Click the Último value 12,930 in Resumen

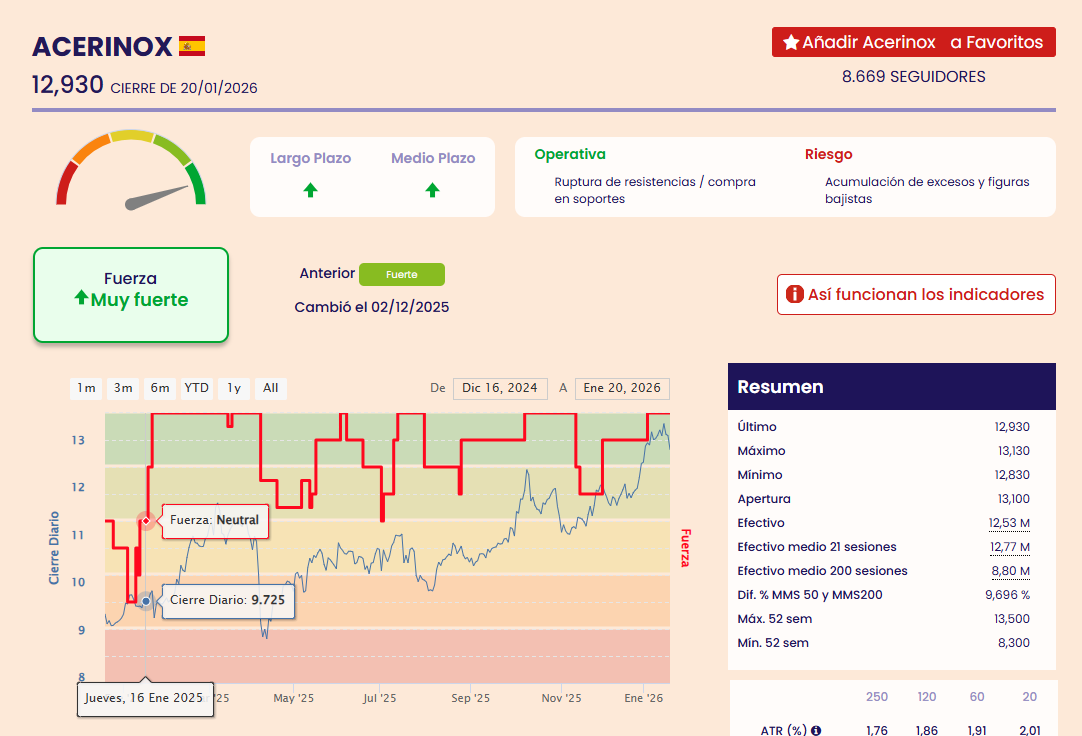point(1012,427)
